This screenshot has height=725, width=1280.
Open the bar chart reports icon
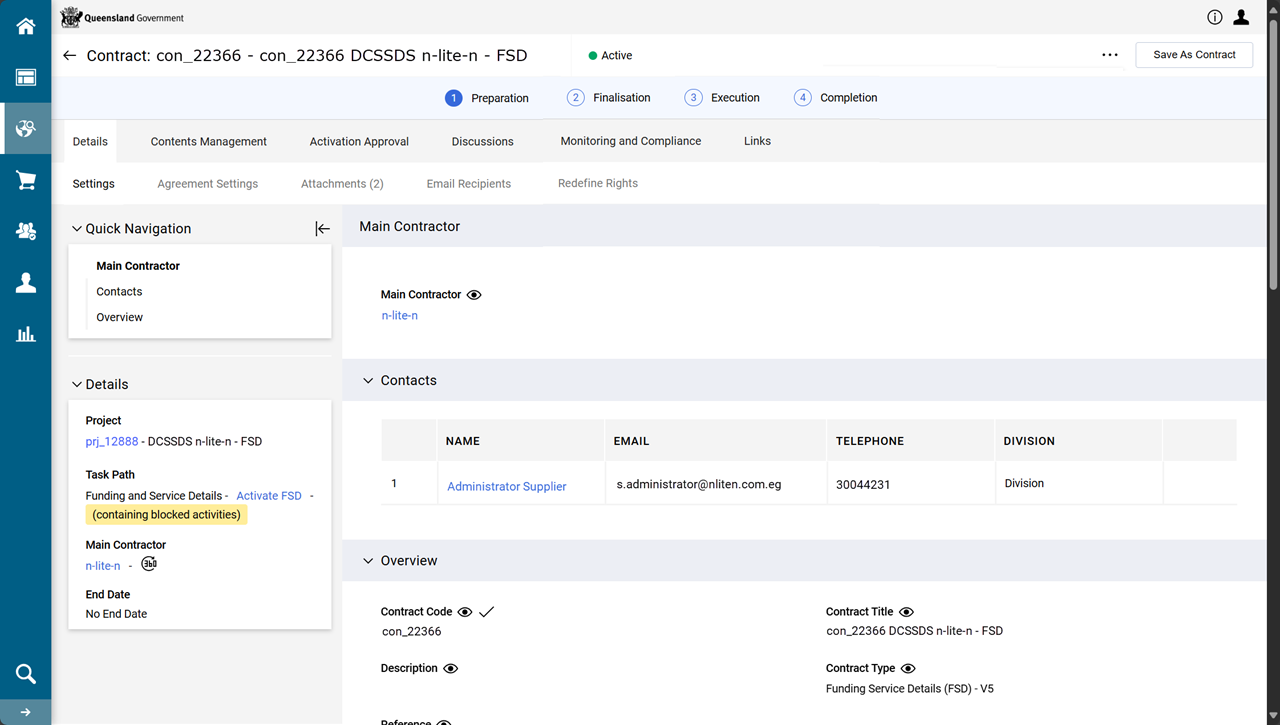tap(25, 334)
